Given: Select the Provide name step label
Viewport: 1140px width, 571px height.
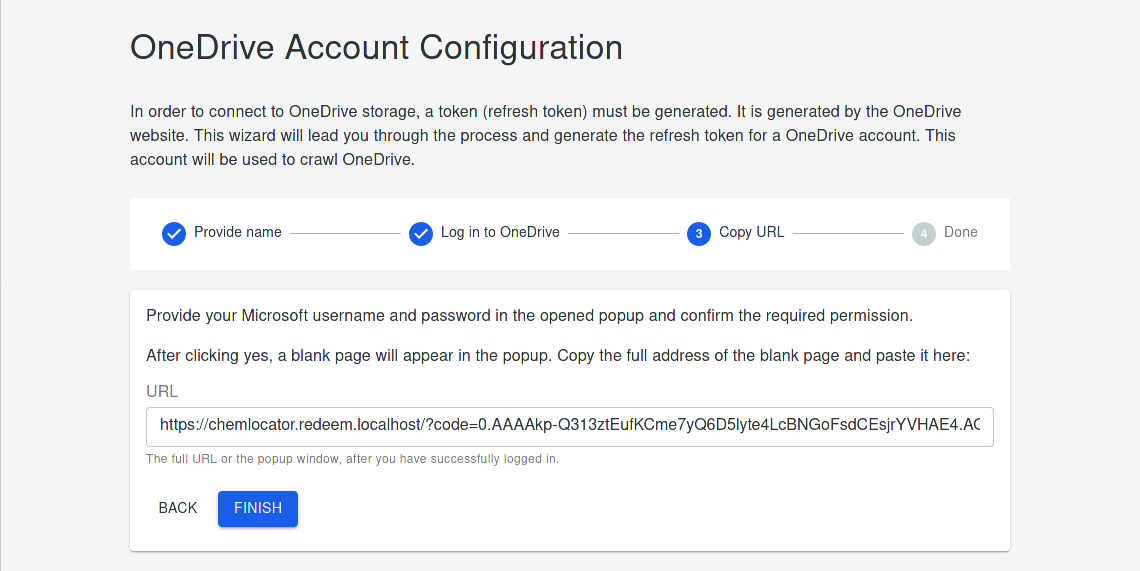Looking at the screenshot, I should pyautogui.click(x=238, y=232).
